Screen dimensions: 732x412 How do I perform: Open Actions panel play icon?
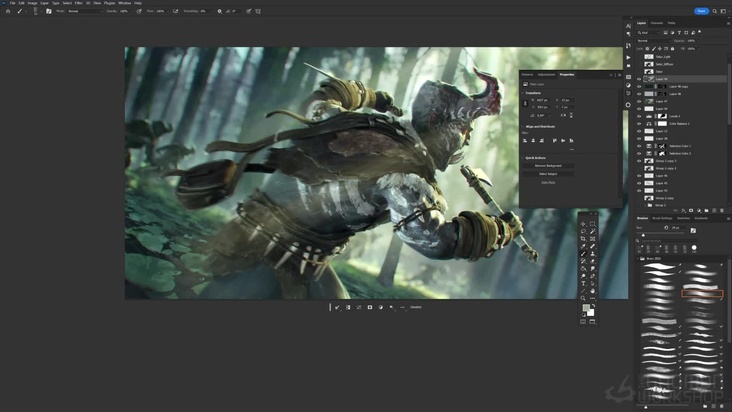tap(628, 57)
